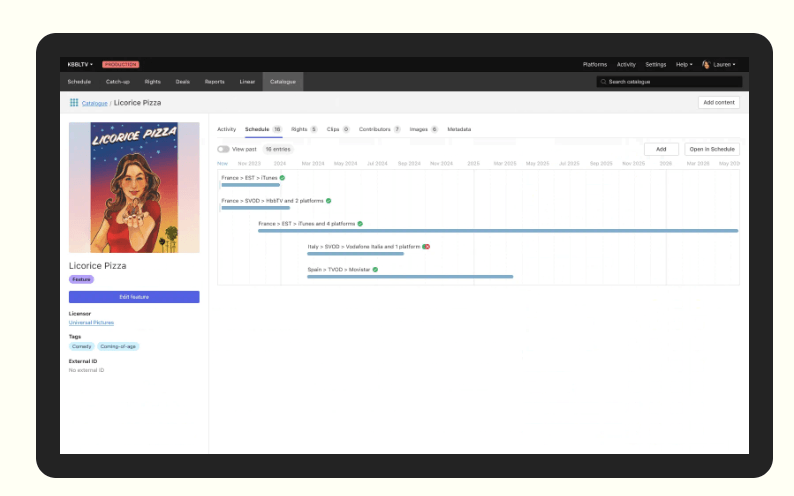
Task: Open Rights in the main navigation
Action: pyautogui.click(x=152, y=81)
